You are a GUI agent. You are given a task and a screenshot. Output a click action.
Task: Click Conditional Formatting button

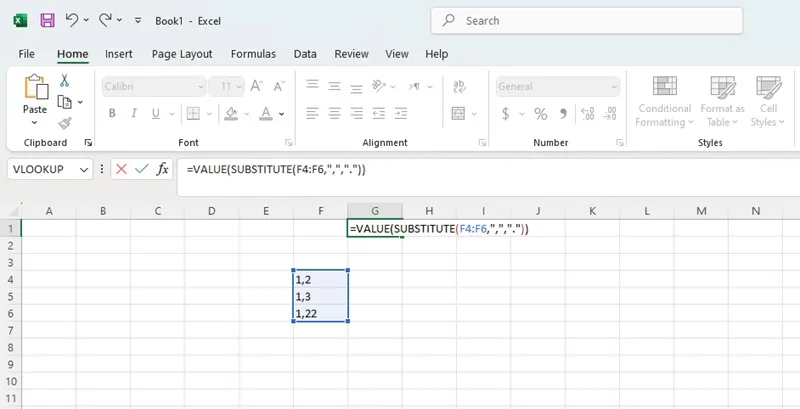(664, 101)
